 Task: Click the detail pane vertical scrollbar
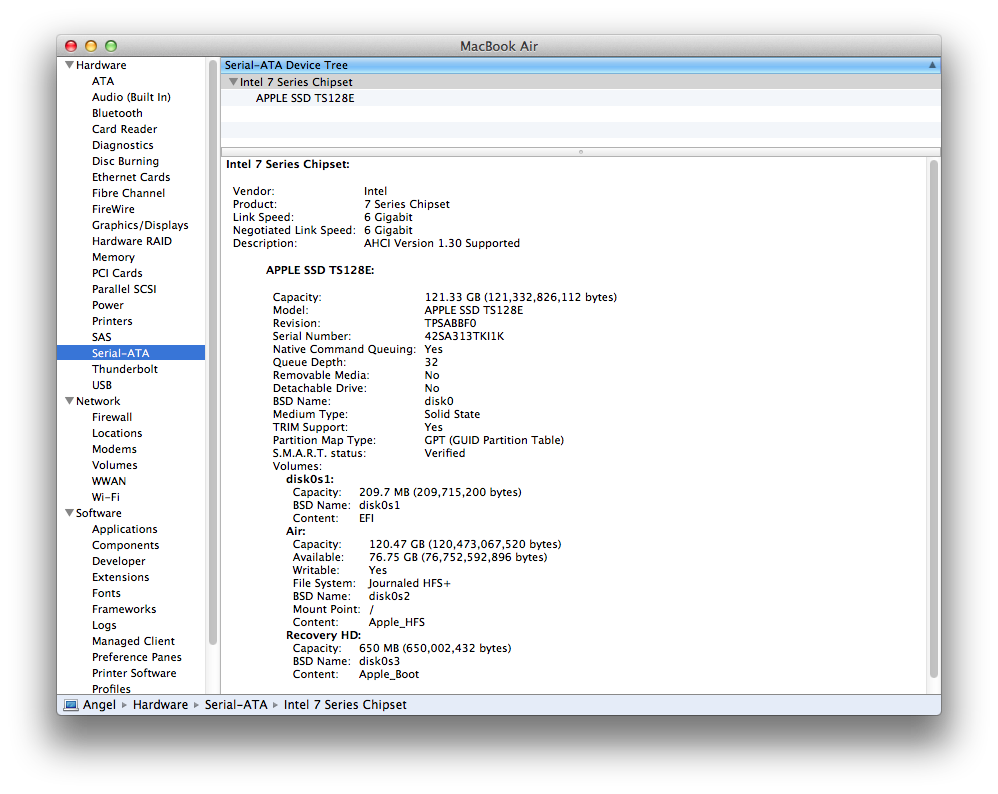click(x=934, y=418)
